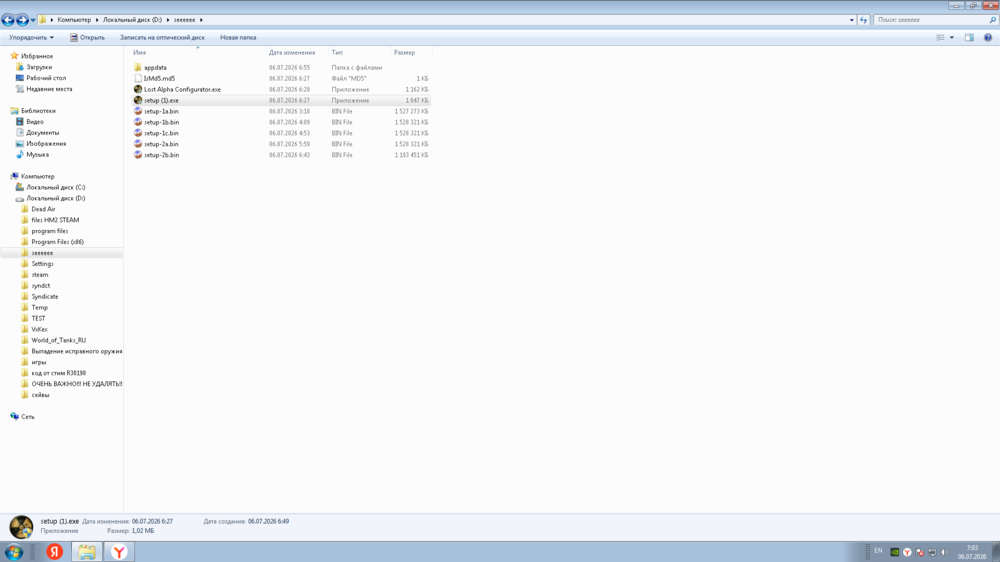Open the Yandex Browser taskbar icon
This screenshot has height=562, width=1000.
click(119, 552)
